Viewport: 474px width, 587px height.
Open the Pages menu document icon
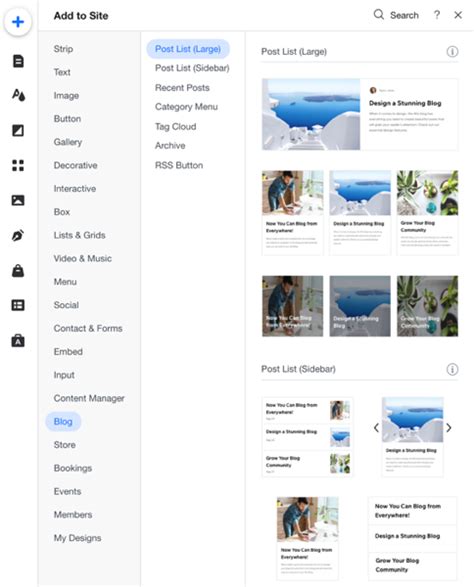tap(18, 61)
